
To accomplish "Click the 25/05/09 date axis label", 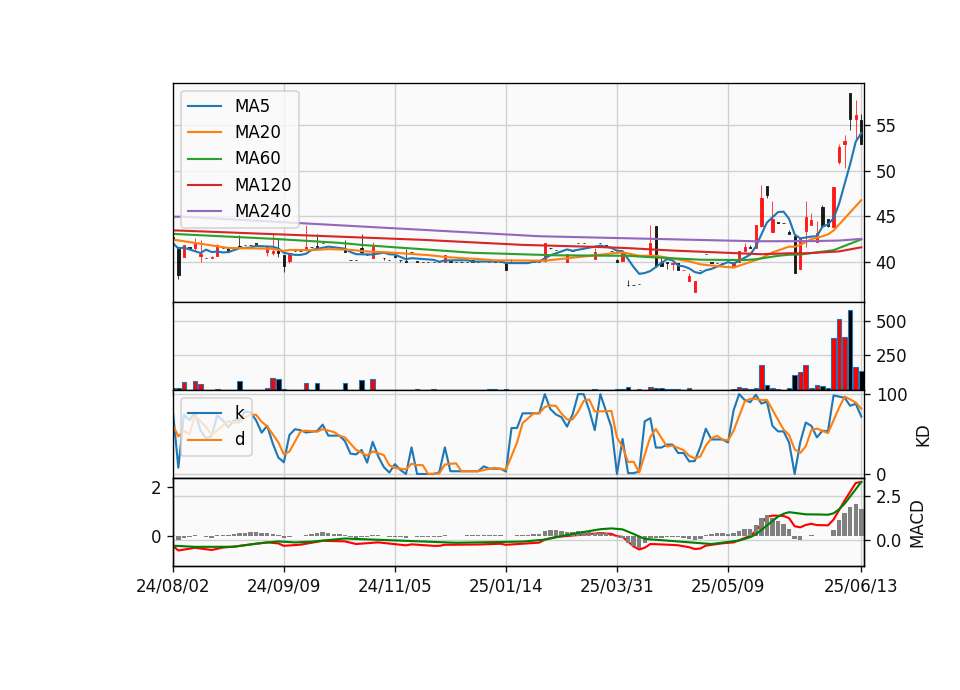I will tap(728, 586).
